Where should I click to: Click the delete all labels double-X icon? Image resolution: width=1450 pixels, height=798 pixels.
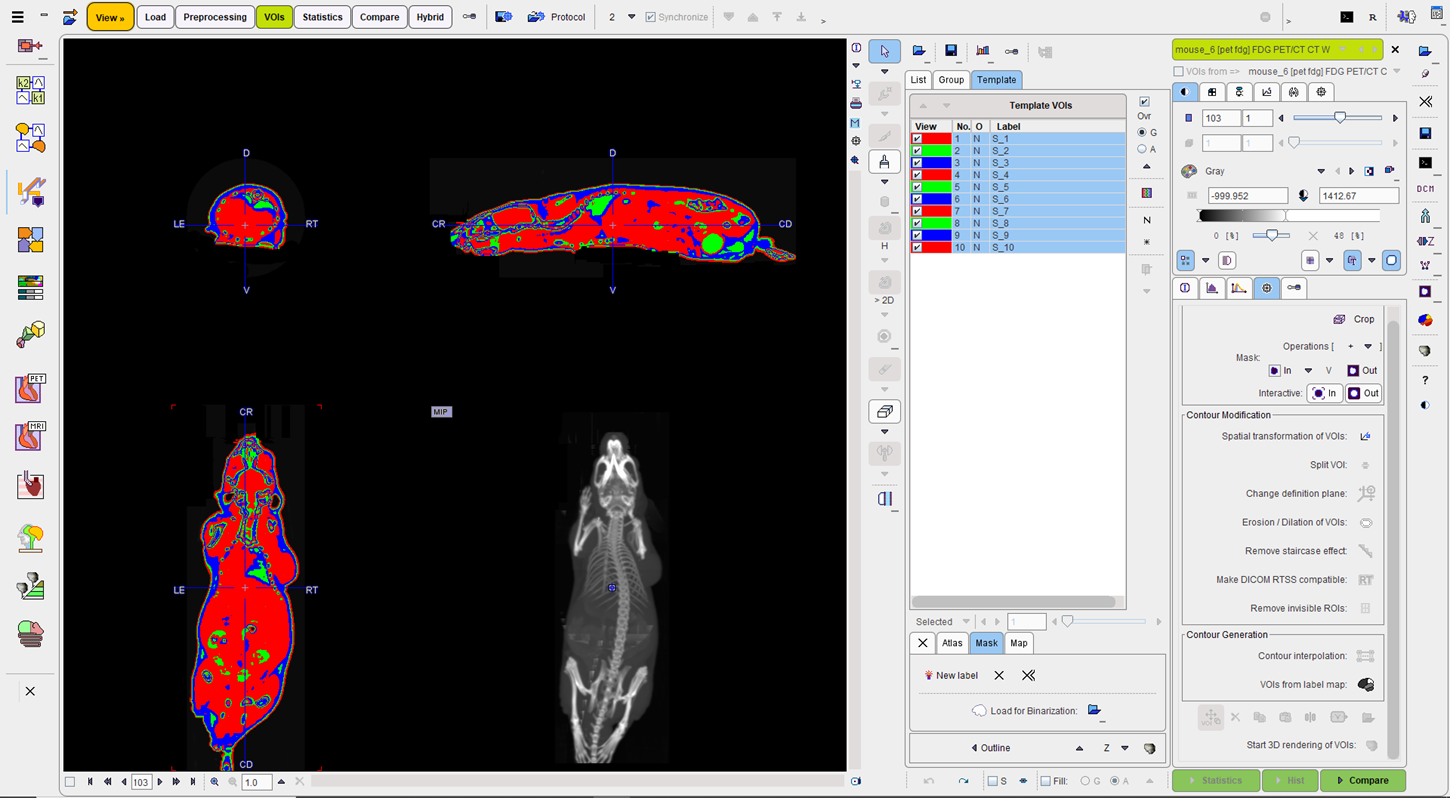pyautogui.click(x=1028, y=675)
